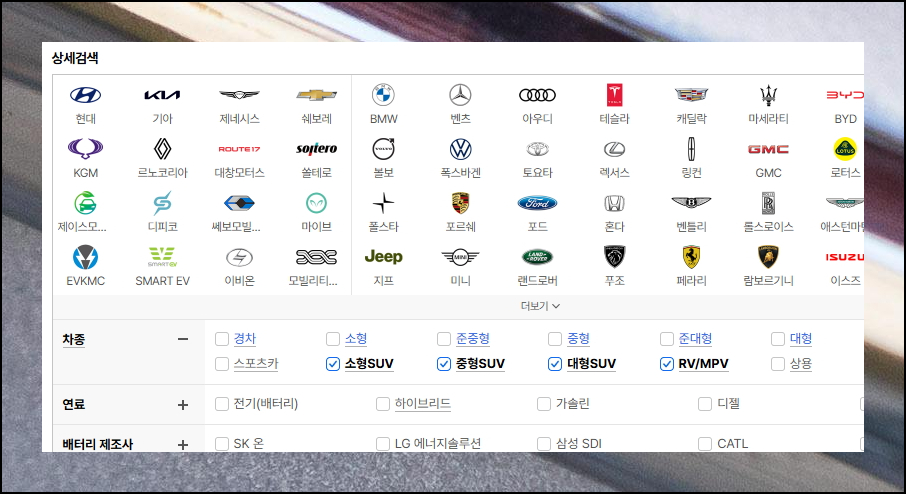Select the Lincoln (링컨) brand logo
The height and width of the screenshot is (494, 906).
[x=691, y=149]
